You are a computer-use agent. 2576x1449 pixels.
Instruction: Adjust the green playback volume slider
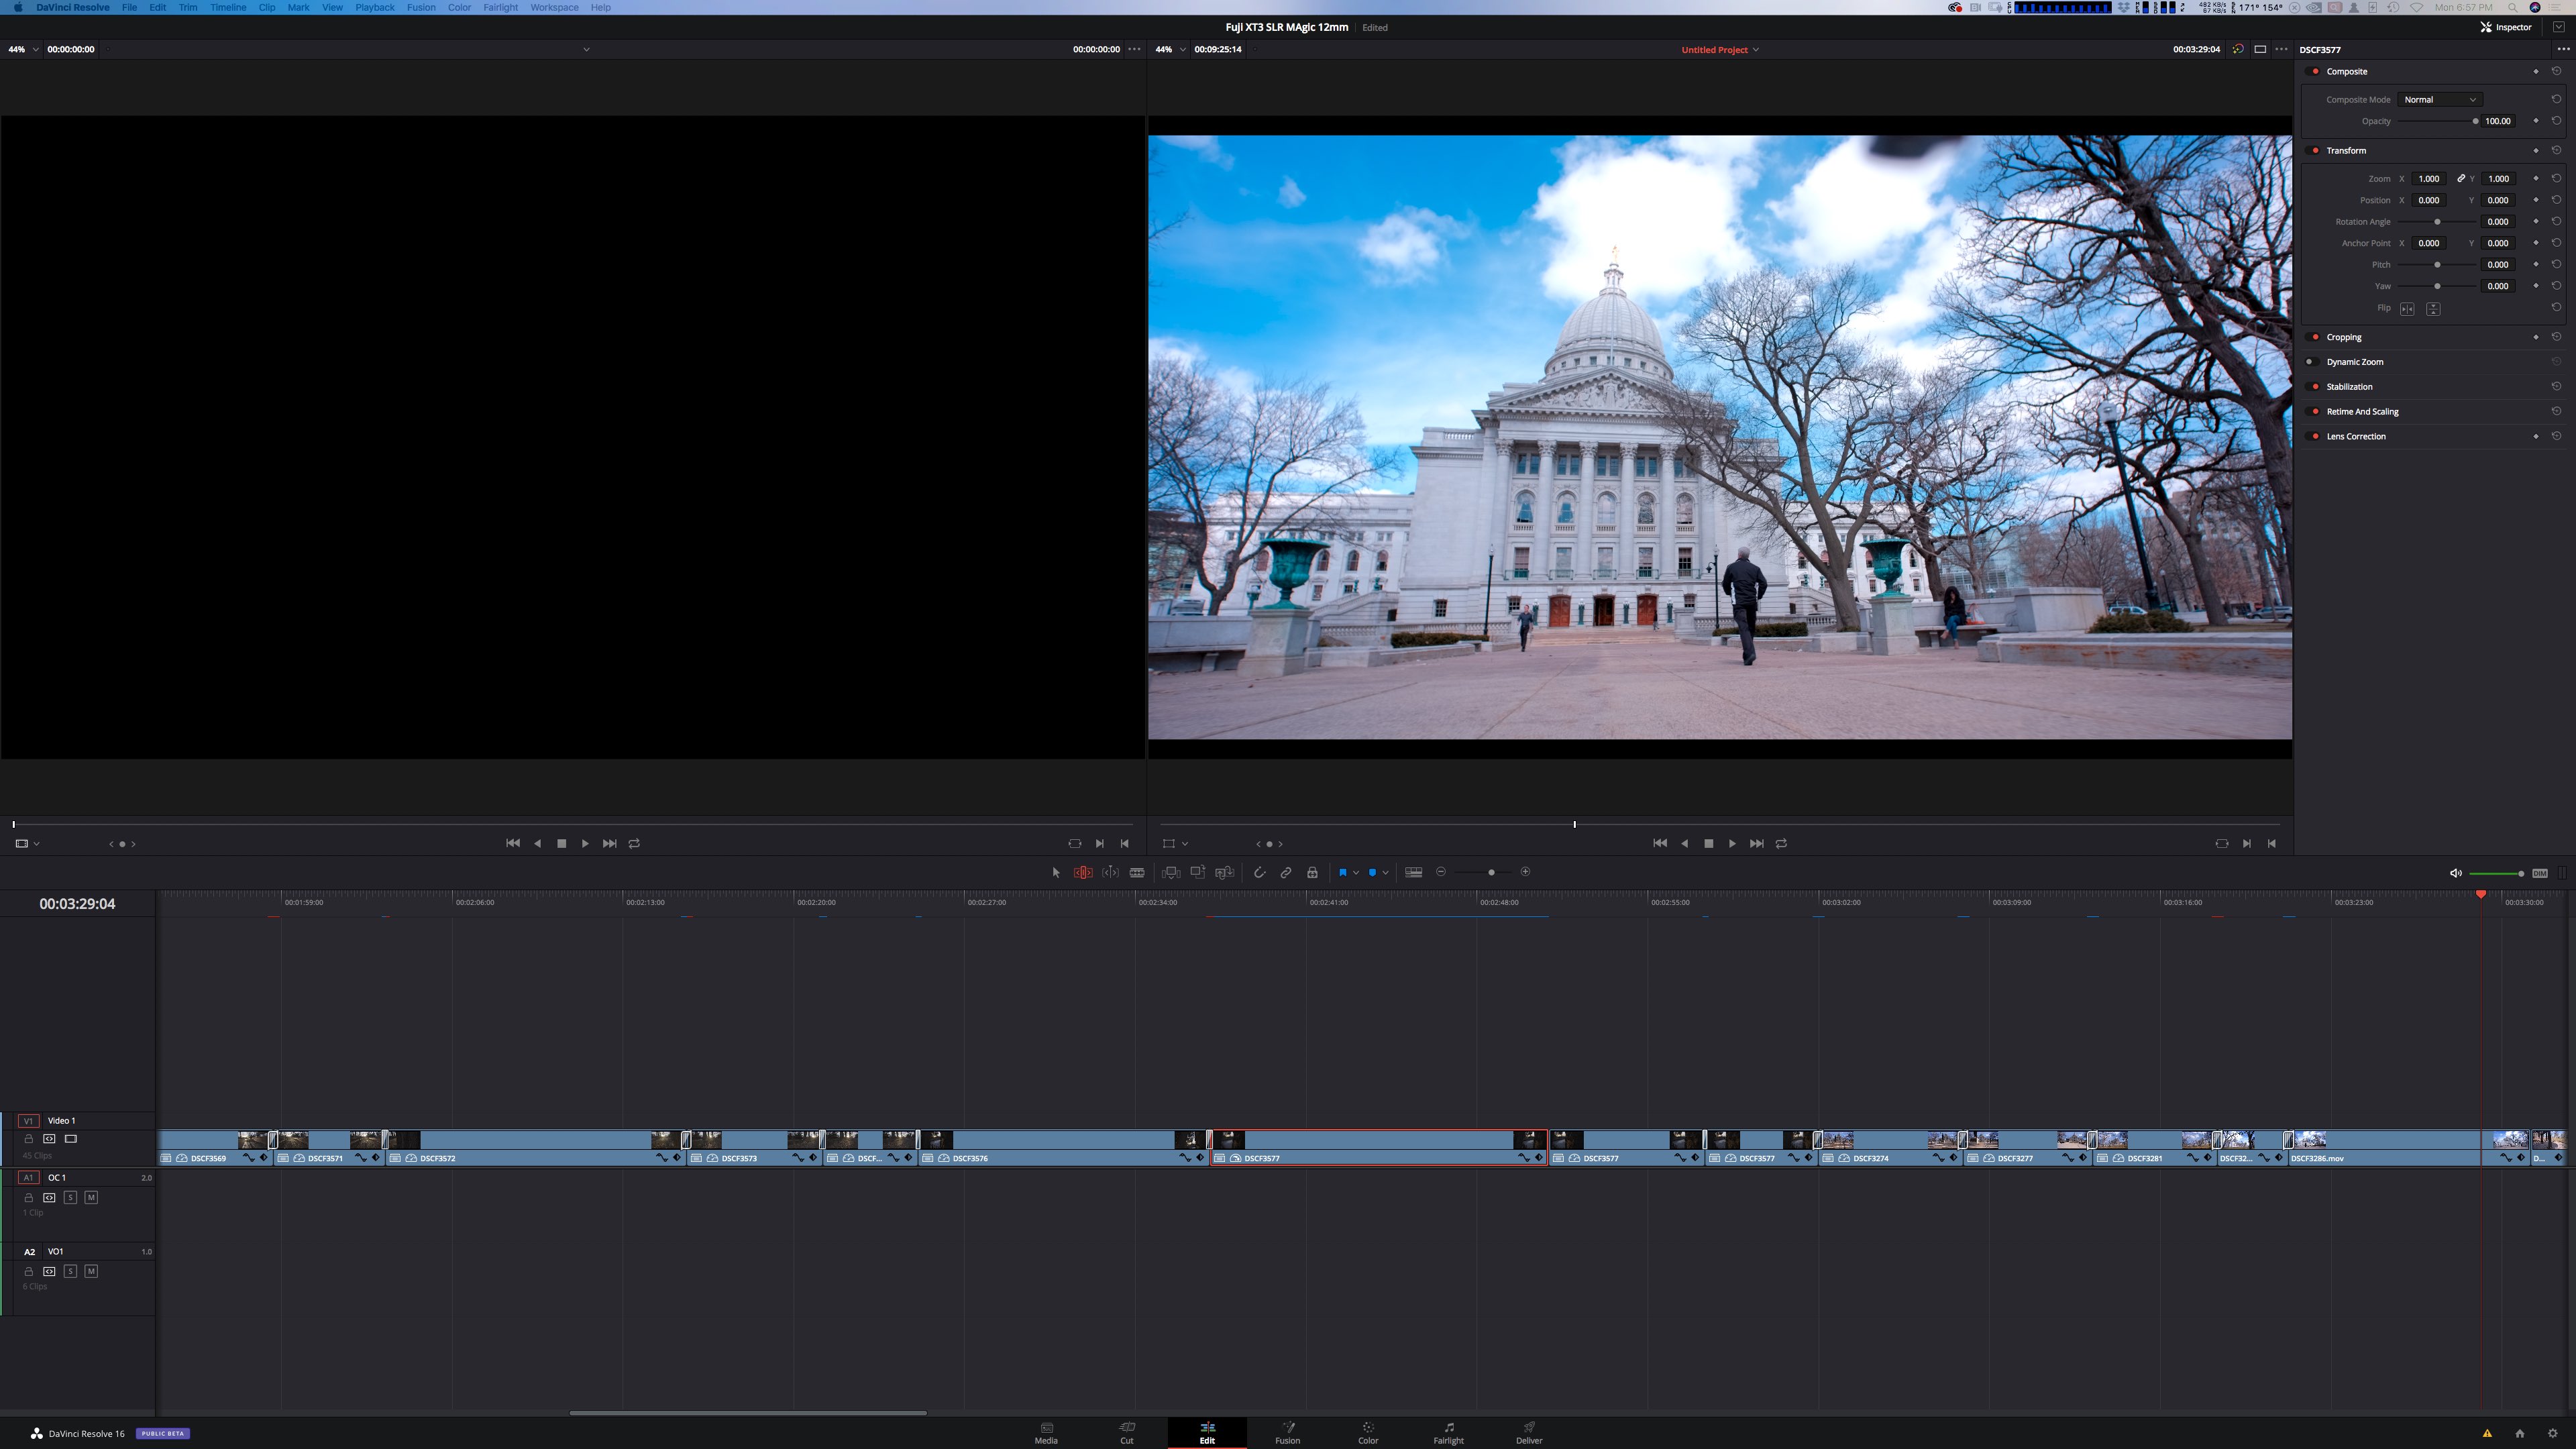(2497, 874)
